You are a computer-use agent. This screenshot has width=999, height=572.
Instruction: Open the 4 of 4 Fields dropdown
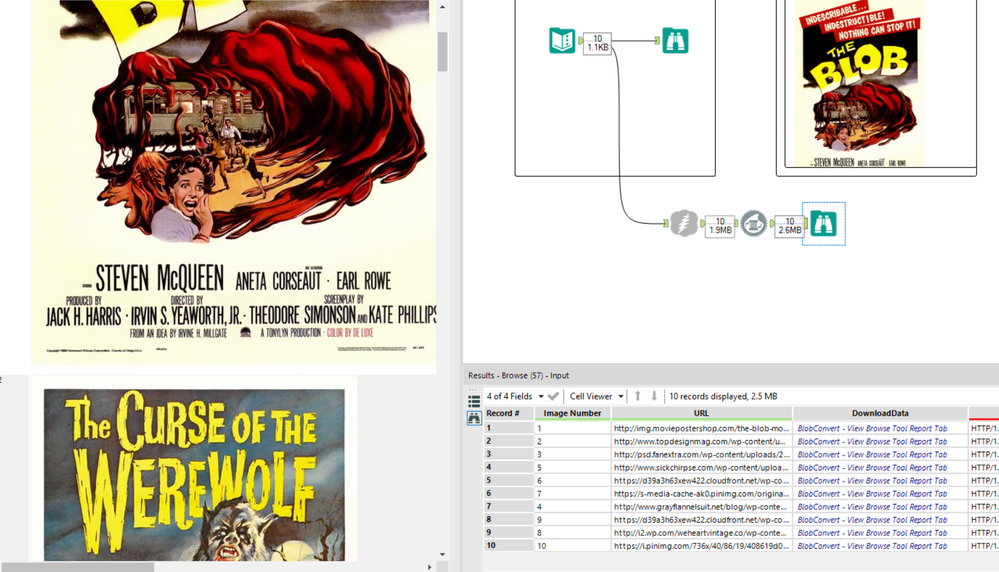click(515, 396)
